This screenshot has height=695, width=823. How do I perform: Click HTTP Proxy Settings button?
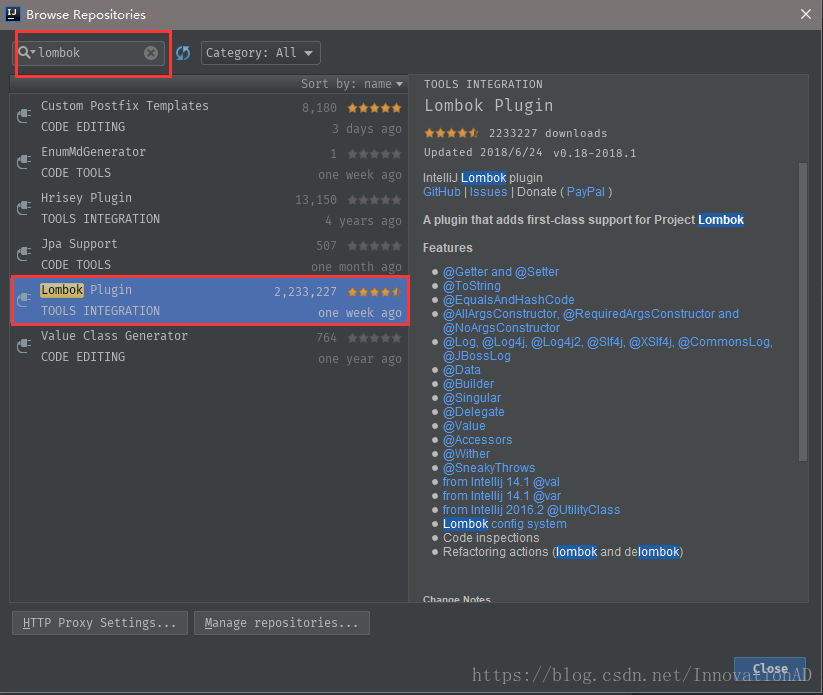pos(100,623)
